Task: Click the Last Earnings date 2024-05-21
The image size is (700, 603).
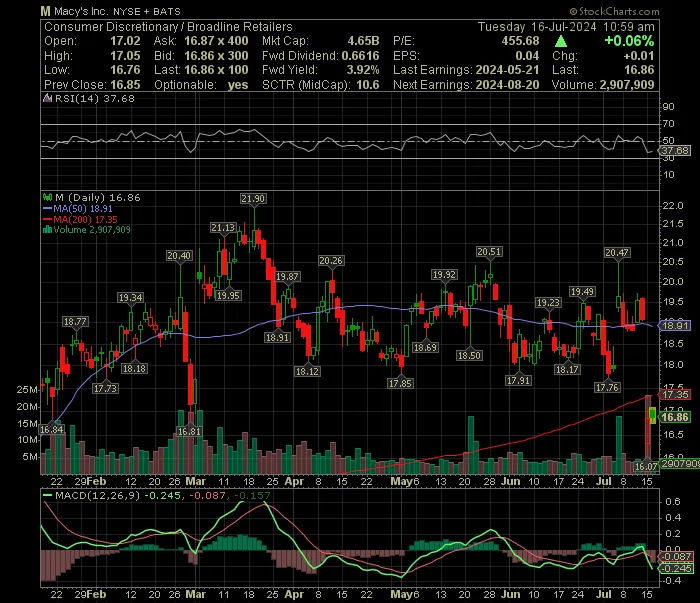Action: 507,70
